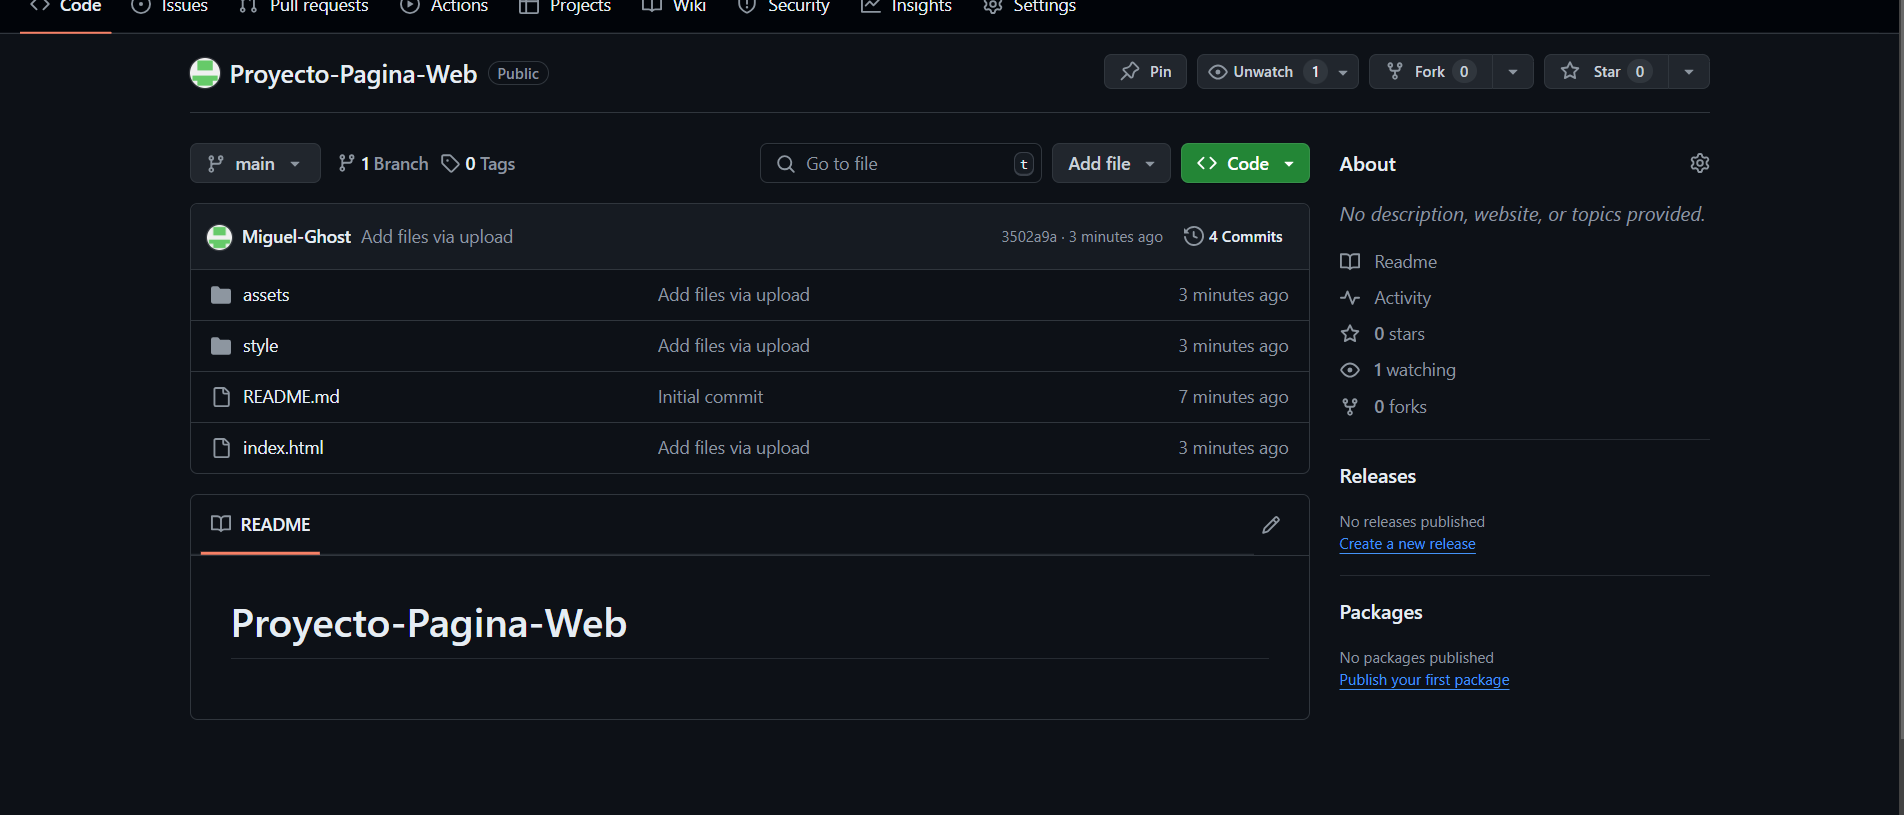Open the Add file dropdown
The image size is (1904, 815).
point(1111,163)
